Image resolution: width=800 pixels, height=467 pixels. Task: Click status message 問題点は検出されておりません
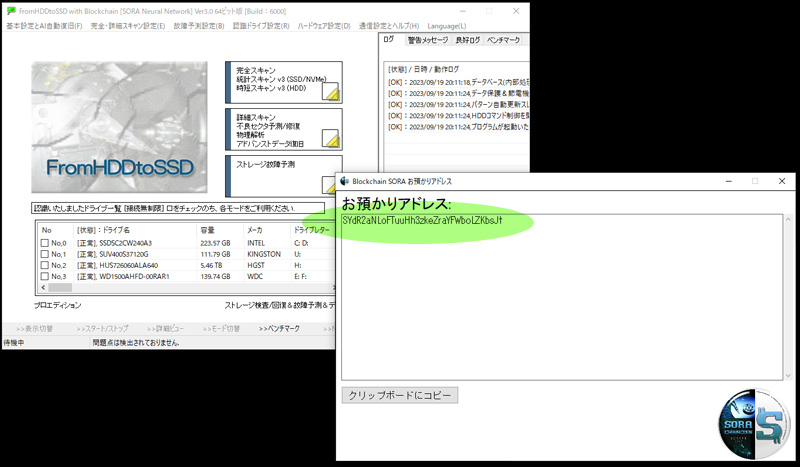pyautogui.click(x=136, y=343)
